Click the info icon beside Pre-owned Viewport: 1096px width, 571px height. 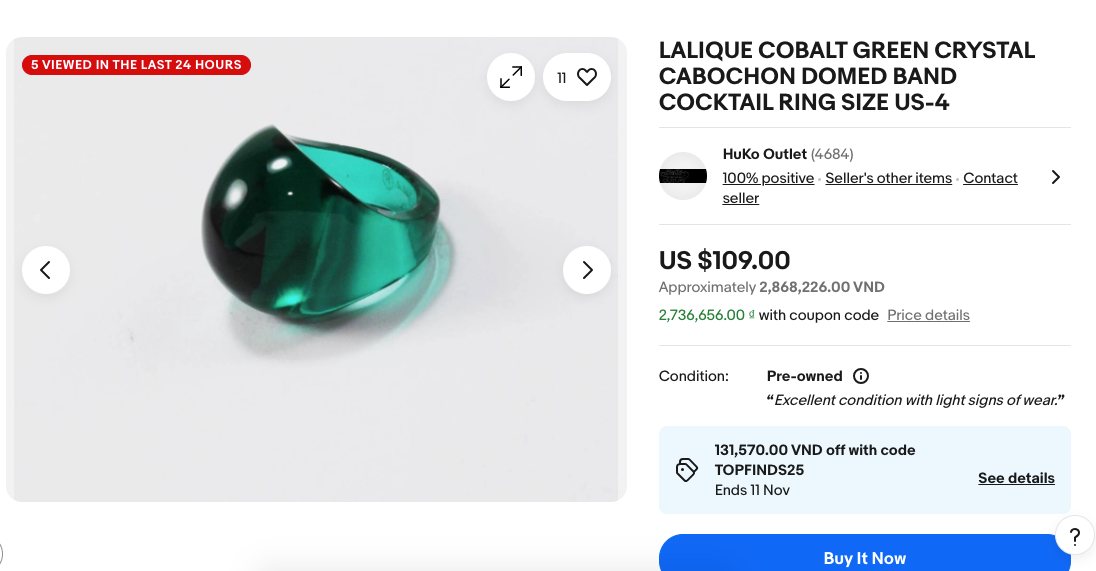[x=861, y=376]
